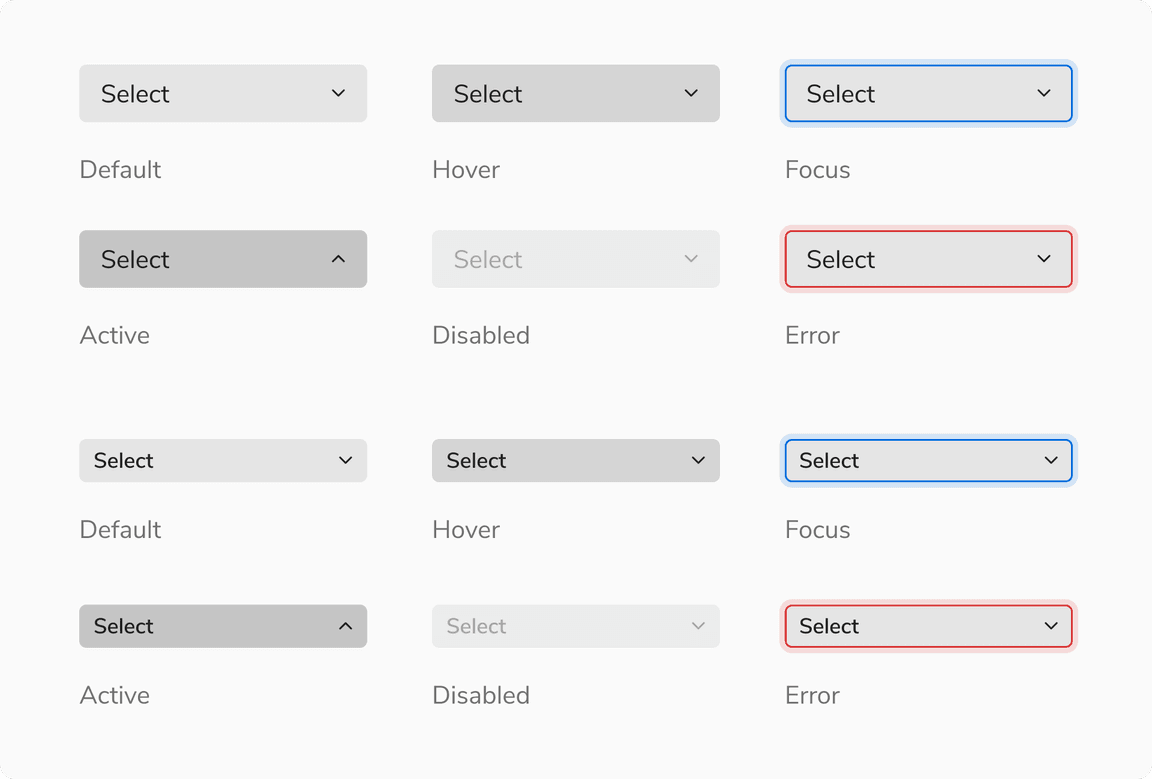Click the upward chevron on the Active select
1152x779 pixels.
click(x=338, y=259)
